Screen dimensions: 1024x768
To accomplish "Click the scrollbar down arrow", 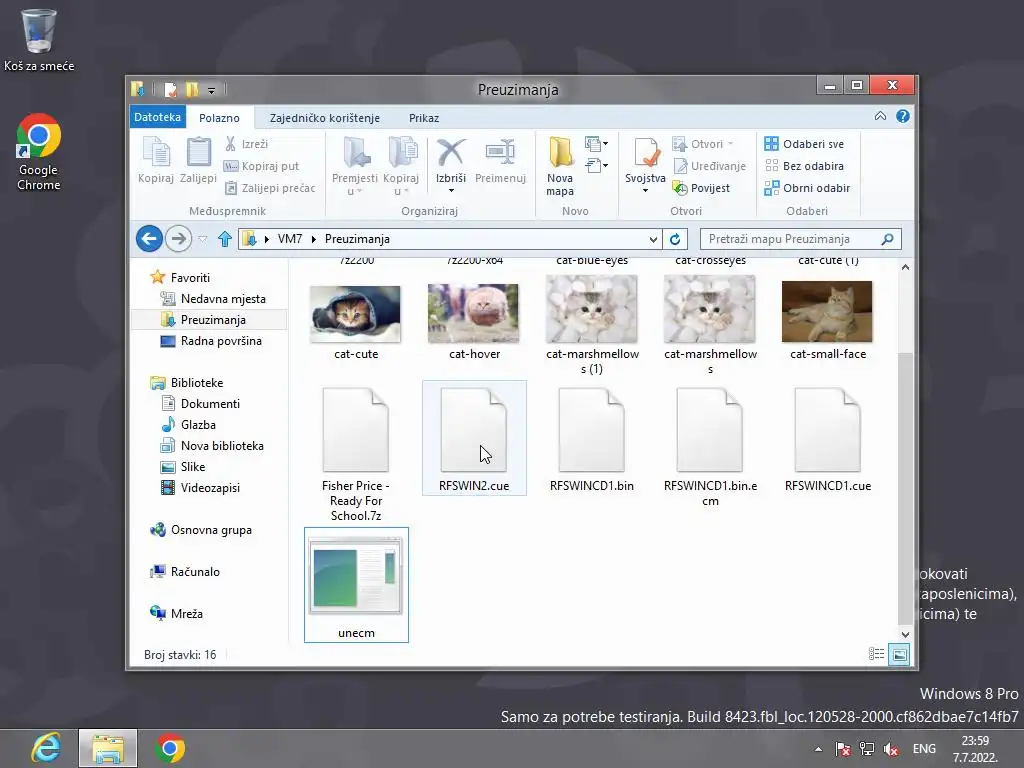I will [904, 634].
